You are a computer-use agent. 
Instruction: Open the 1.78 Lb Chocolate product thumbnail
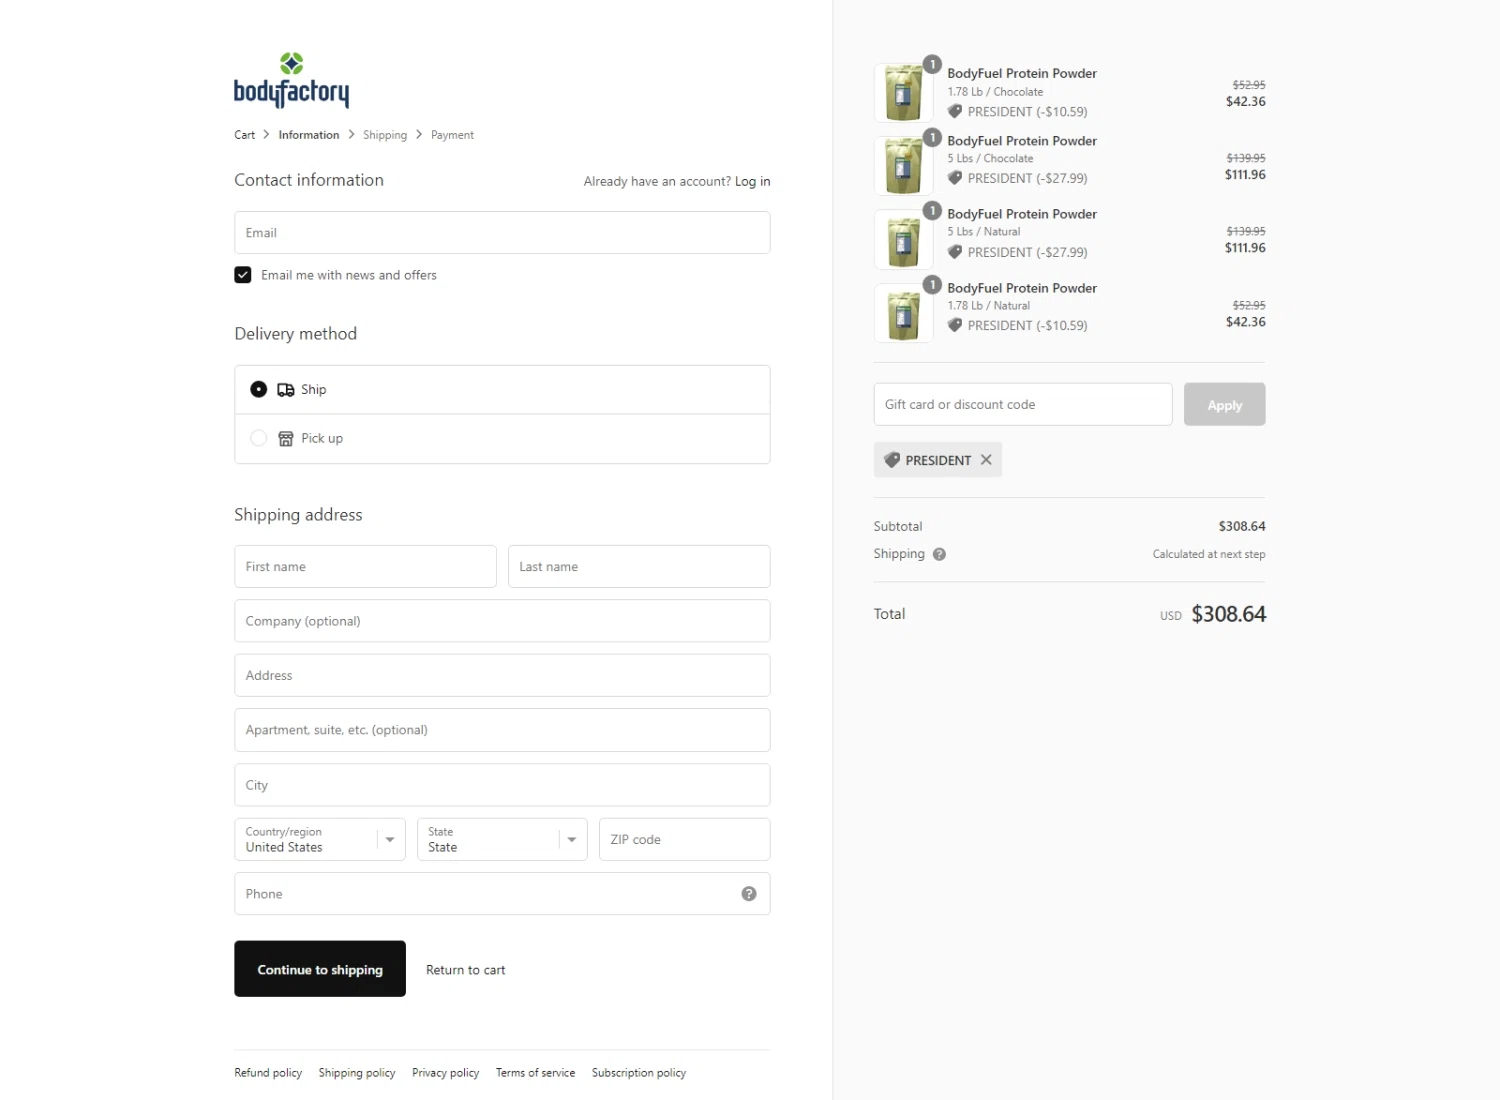903,93
